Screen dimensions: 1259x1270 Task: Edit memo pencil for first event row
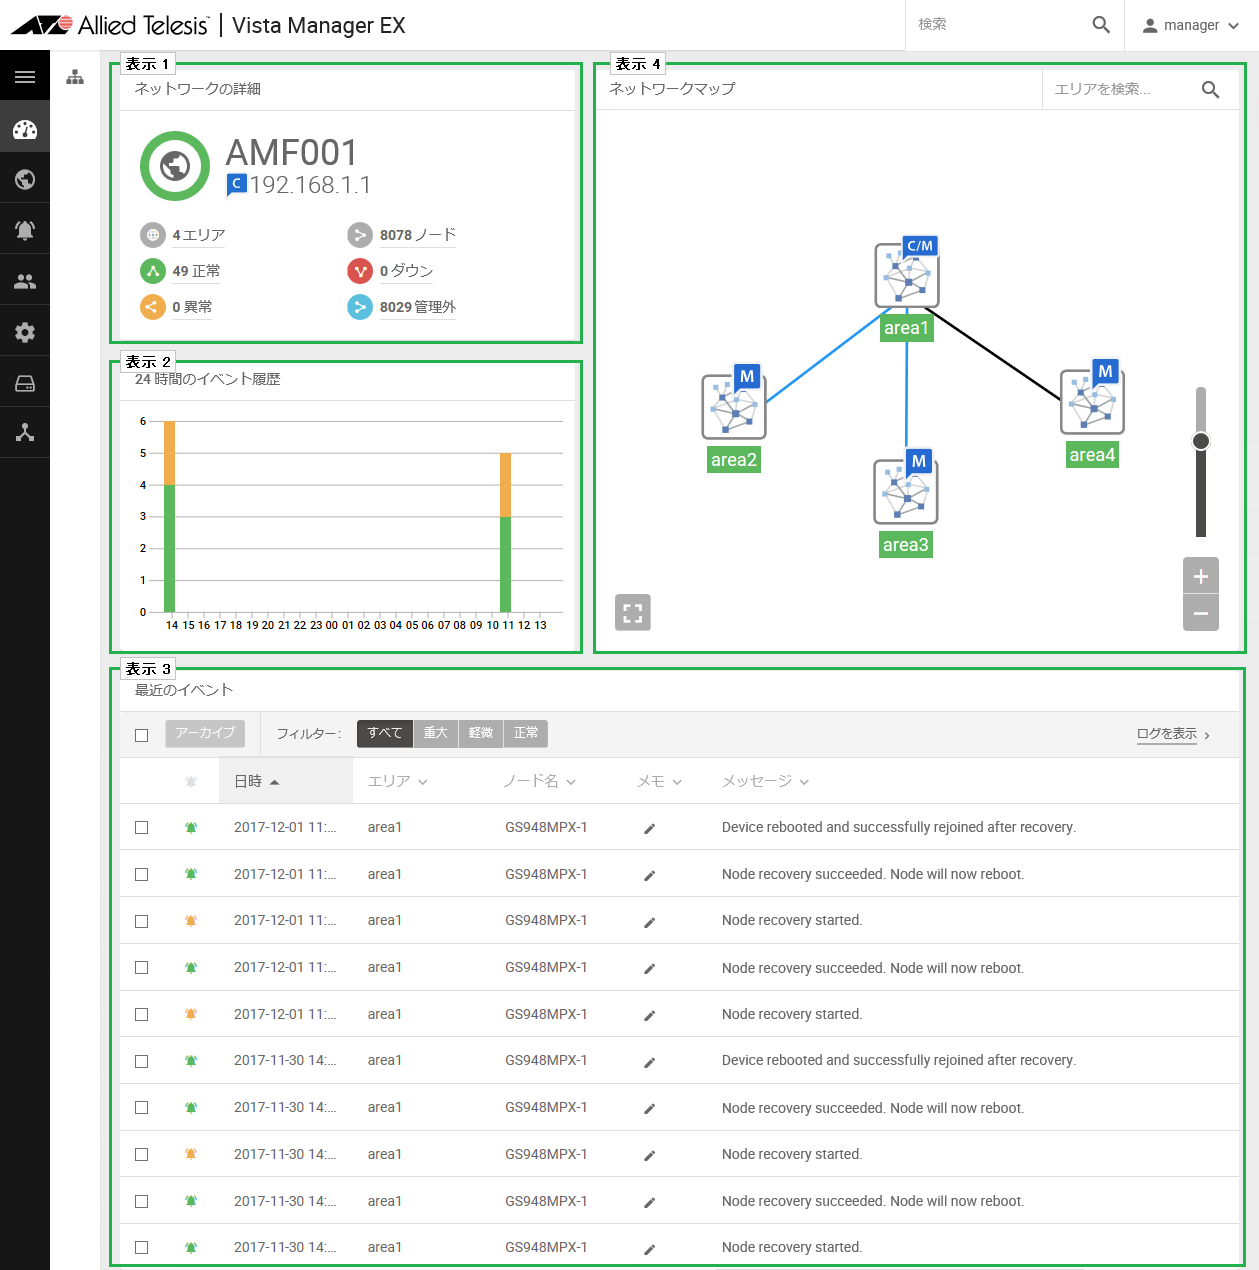649,828
